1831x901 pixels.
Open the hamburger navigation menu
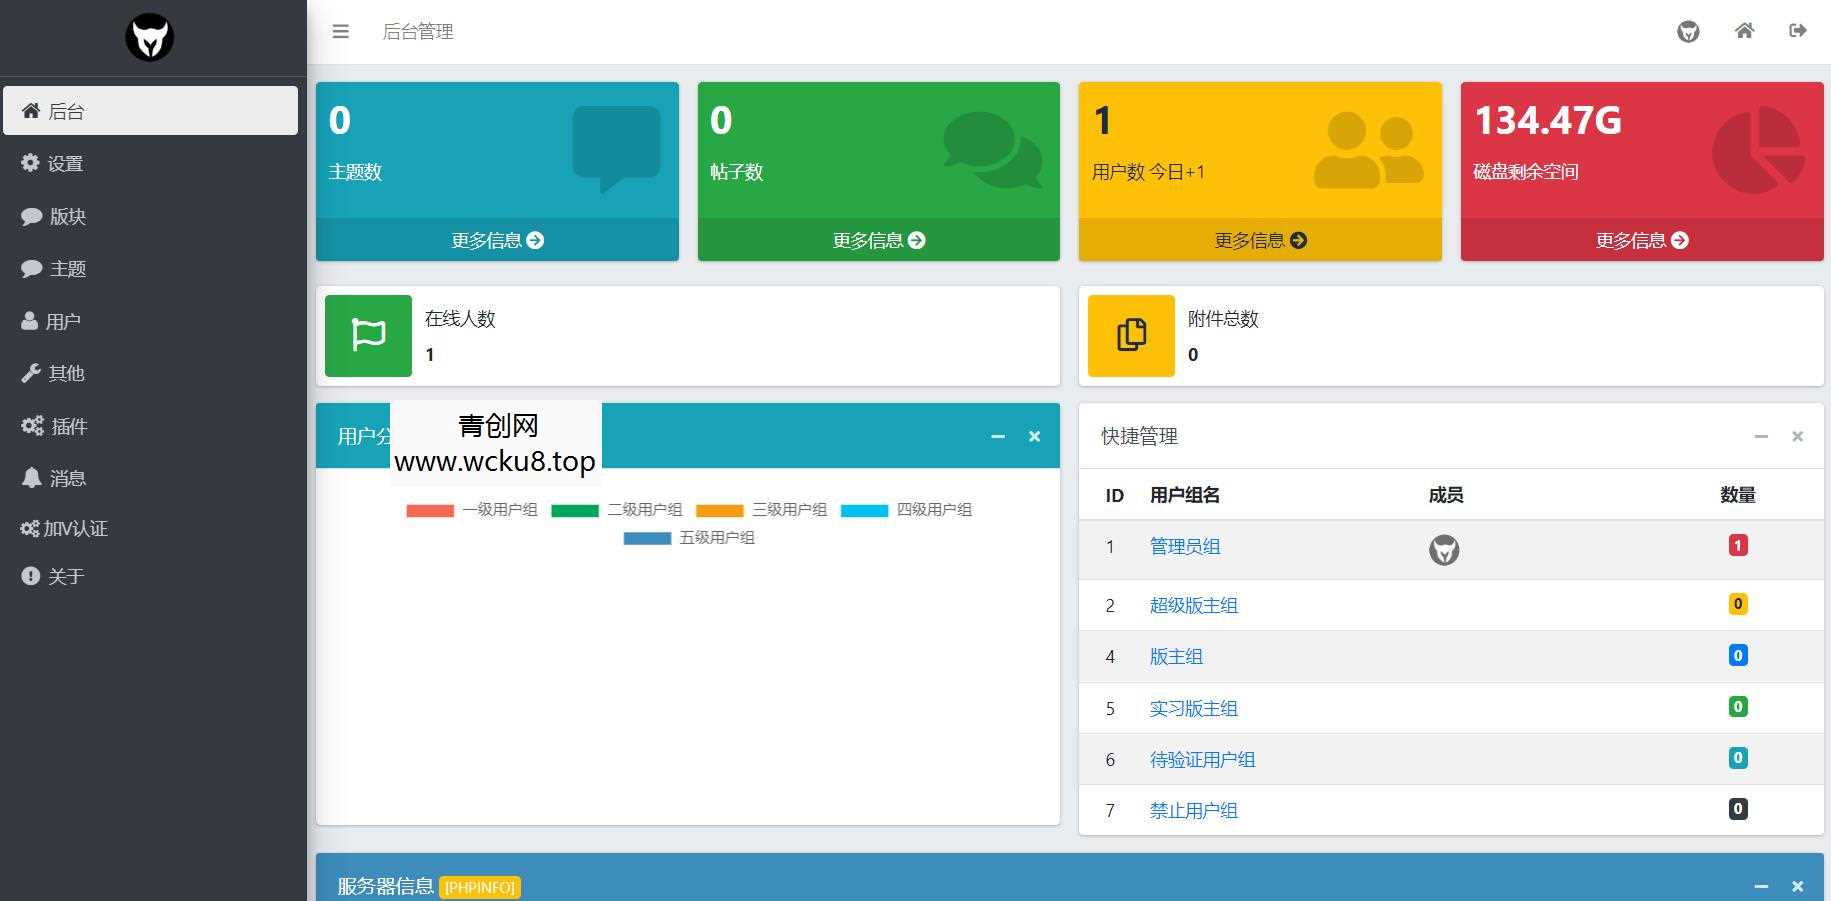coord(341,31)
